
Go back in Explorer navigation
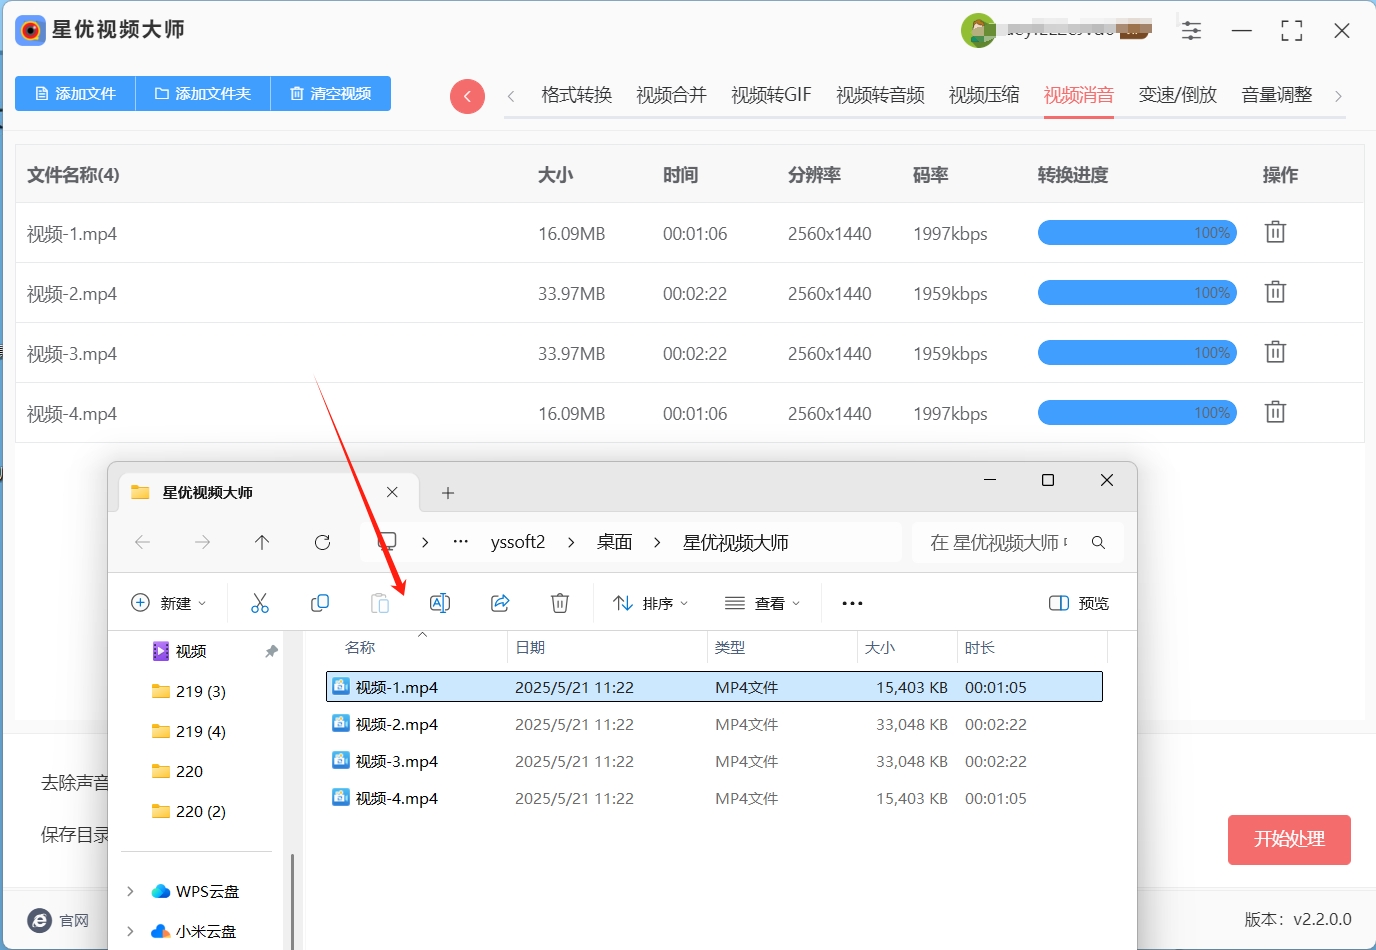tap(142, 542)
